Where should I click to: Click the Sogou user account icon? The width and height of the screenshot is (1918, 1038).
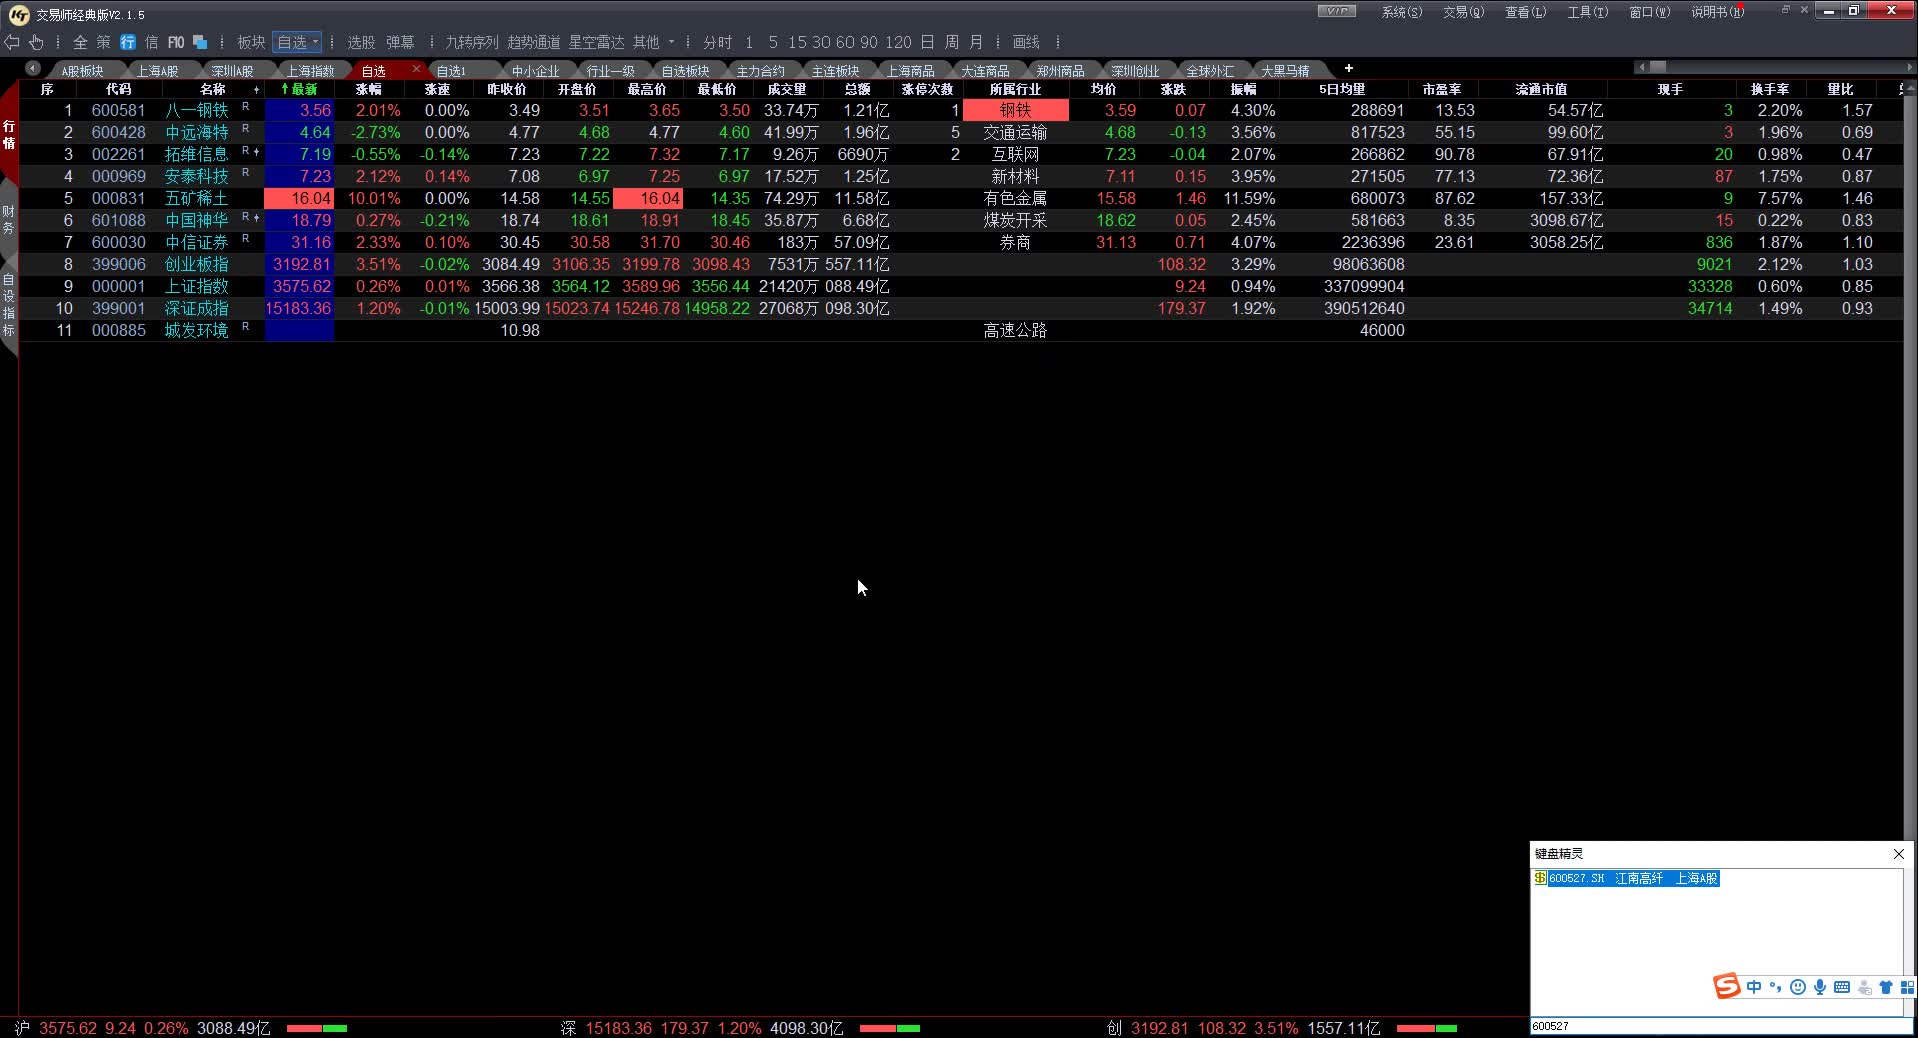1864,987
